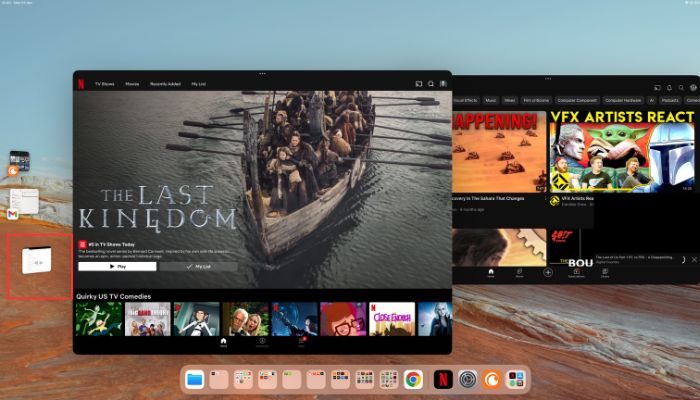This screenshot has width=700, height=400.
Task: Open the My List tab in Netflix header
Action: [x=198, y=84]
